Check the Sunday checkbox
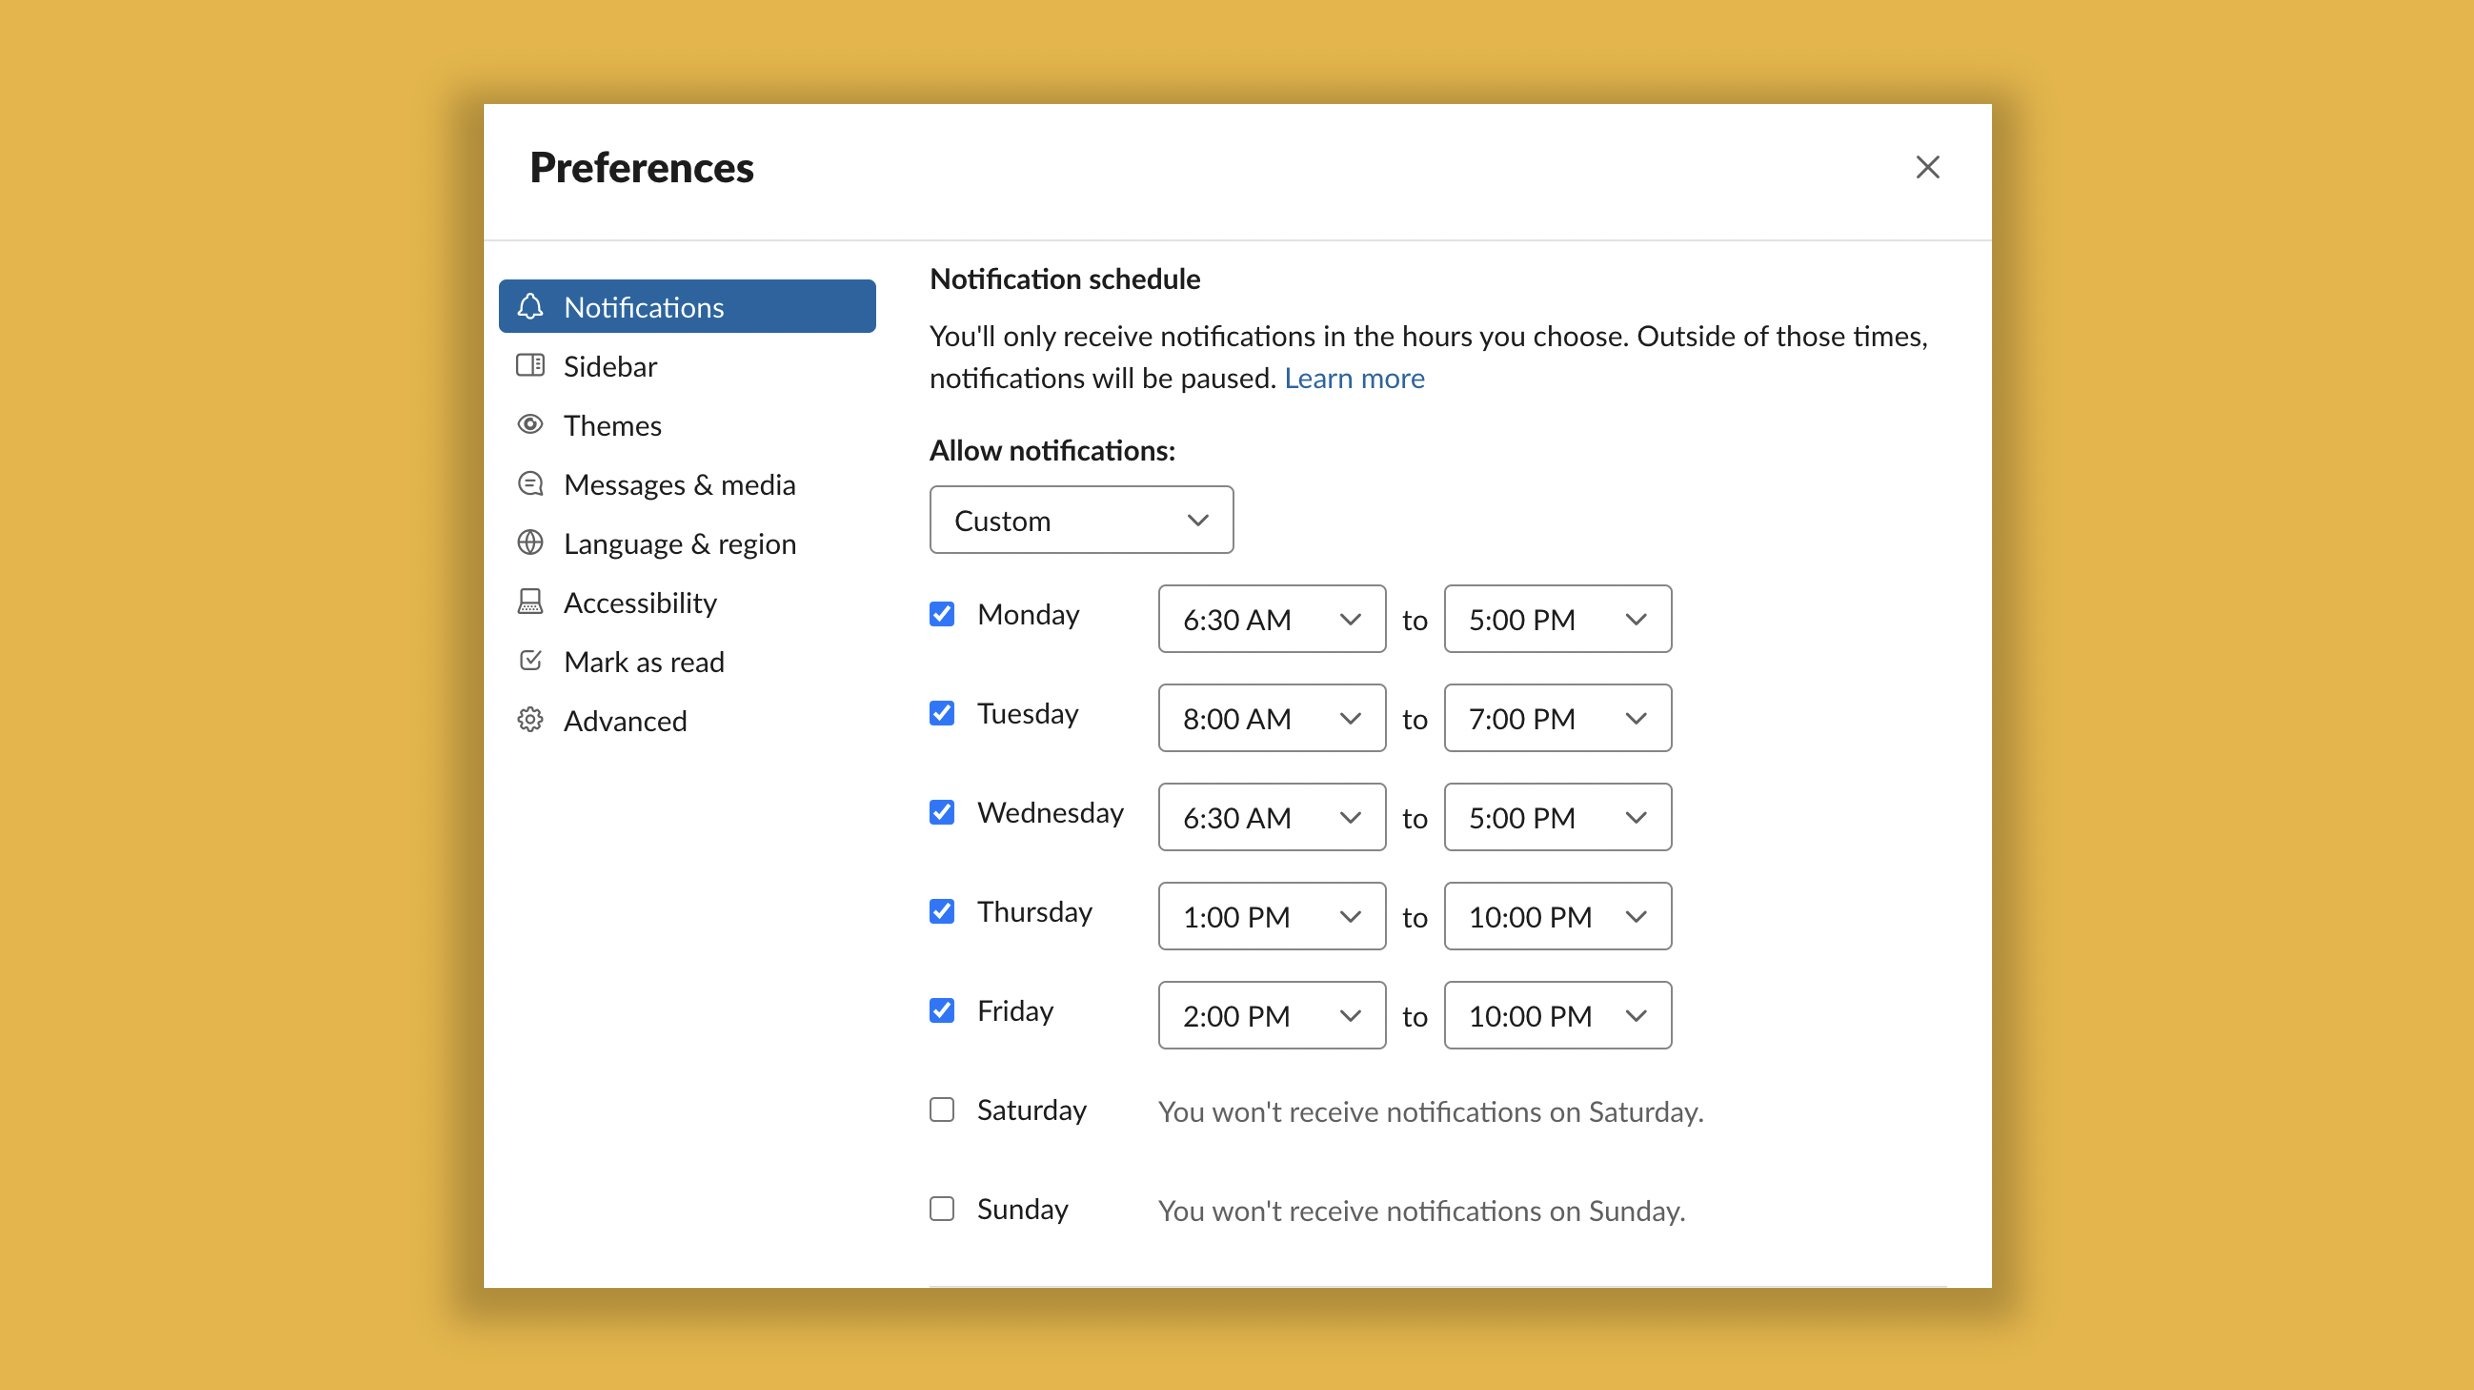 click(942, 1209)
